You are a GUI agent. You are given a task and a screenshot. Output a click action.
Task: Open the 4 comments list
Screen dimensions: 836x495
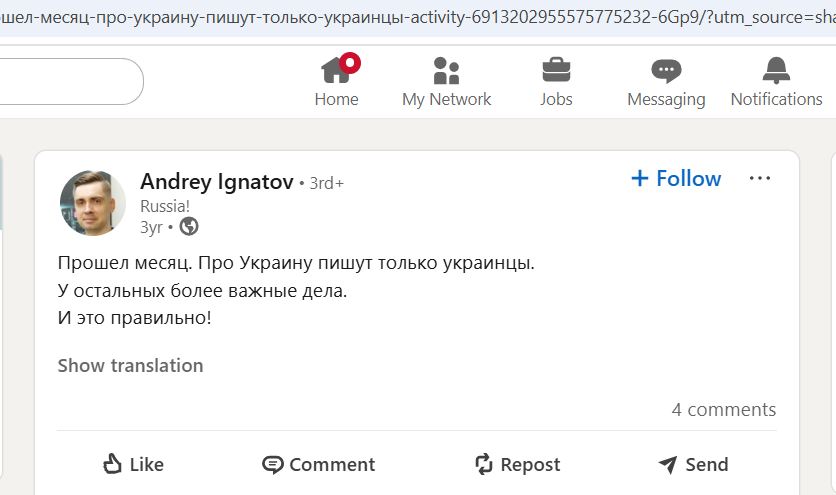[x=724, y=409]
